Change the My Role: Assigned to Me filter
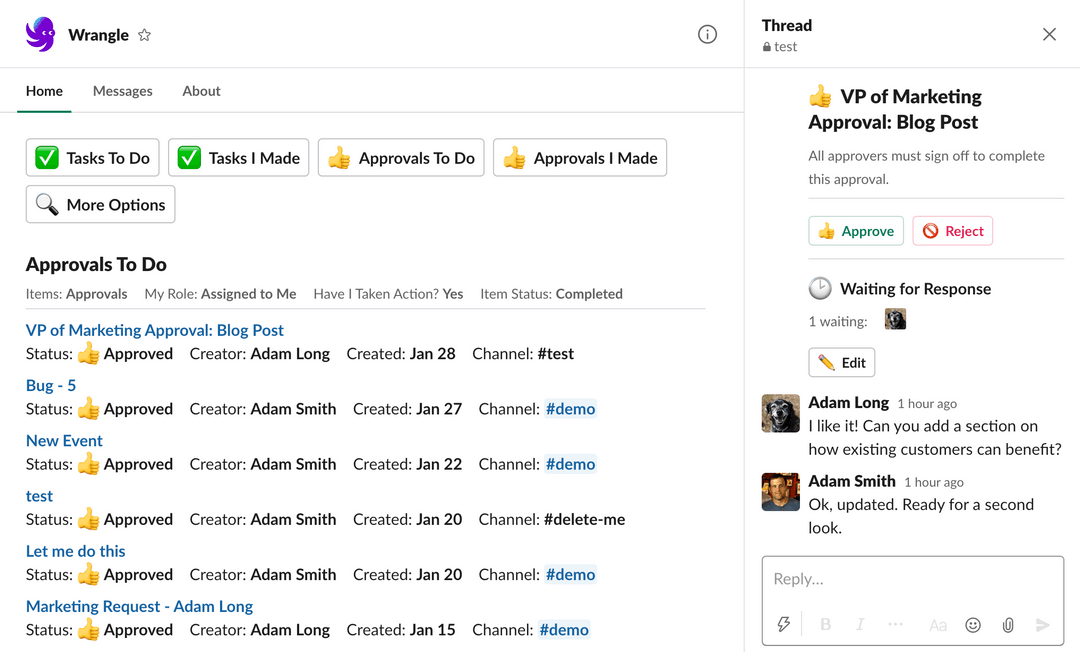 click(219, 293)
